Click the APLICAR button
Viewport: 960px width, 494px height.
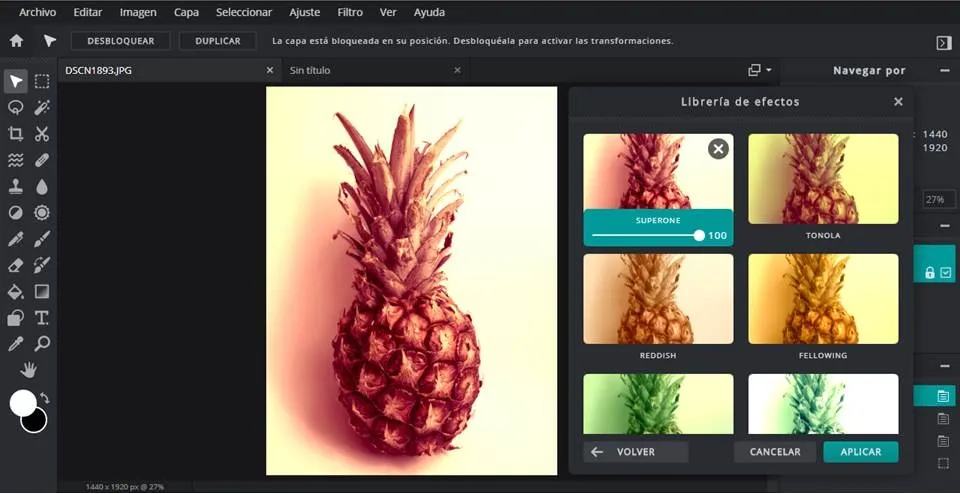860,452
